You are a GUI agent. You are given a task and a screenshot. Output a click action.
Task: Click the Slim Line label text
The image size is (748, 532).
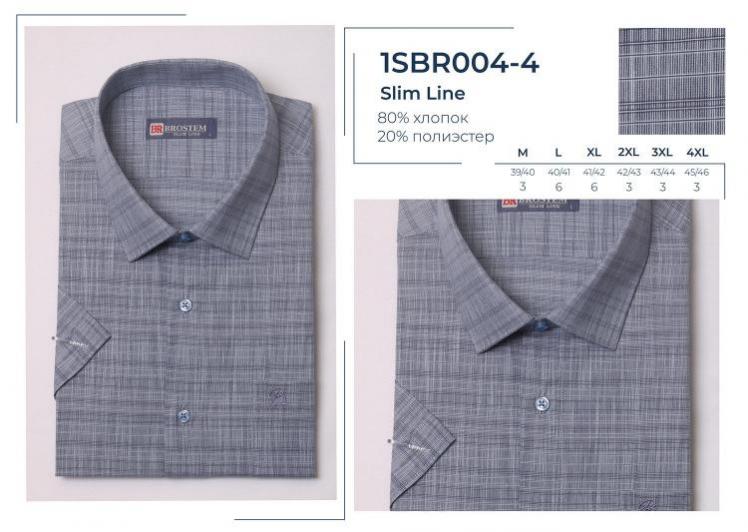click(x=422, y=93)
